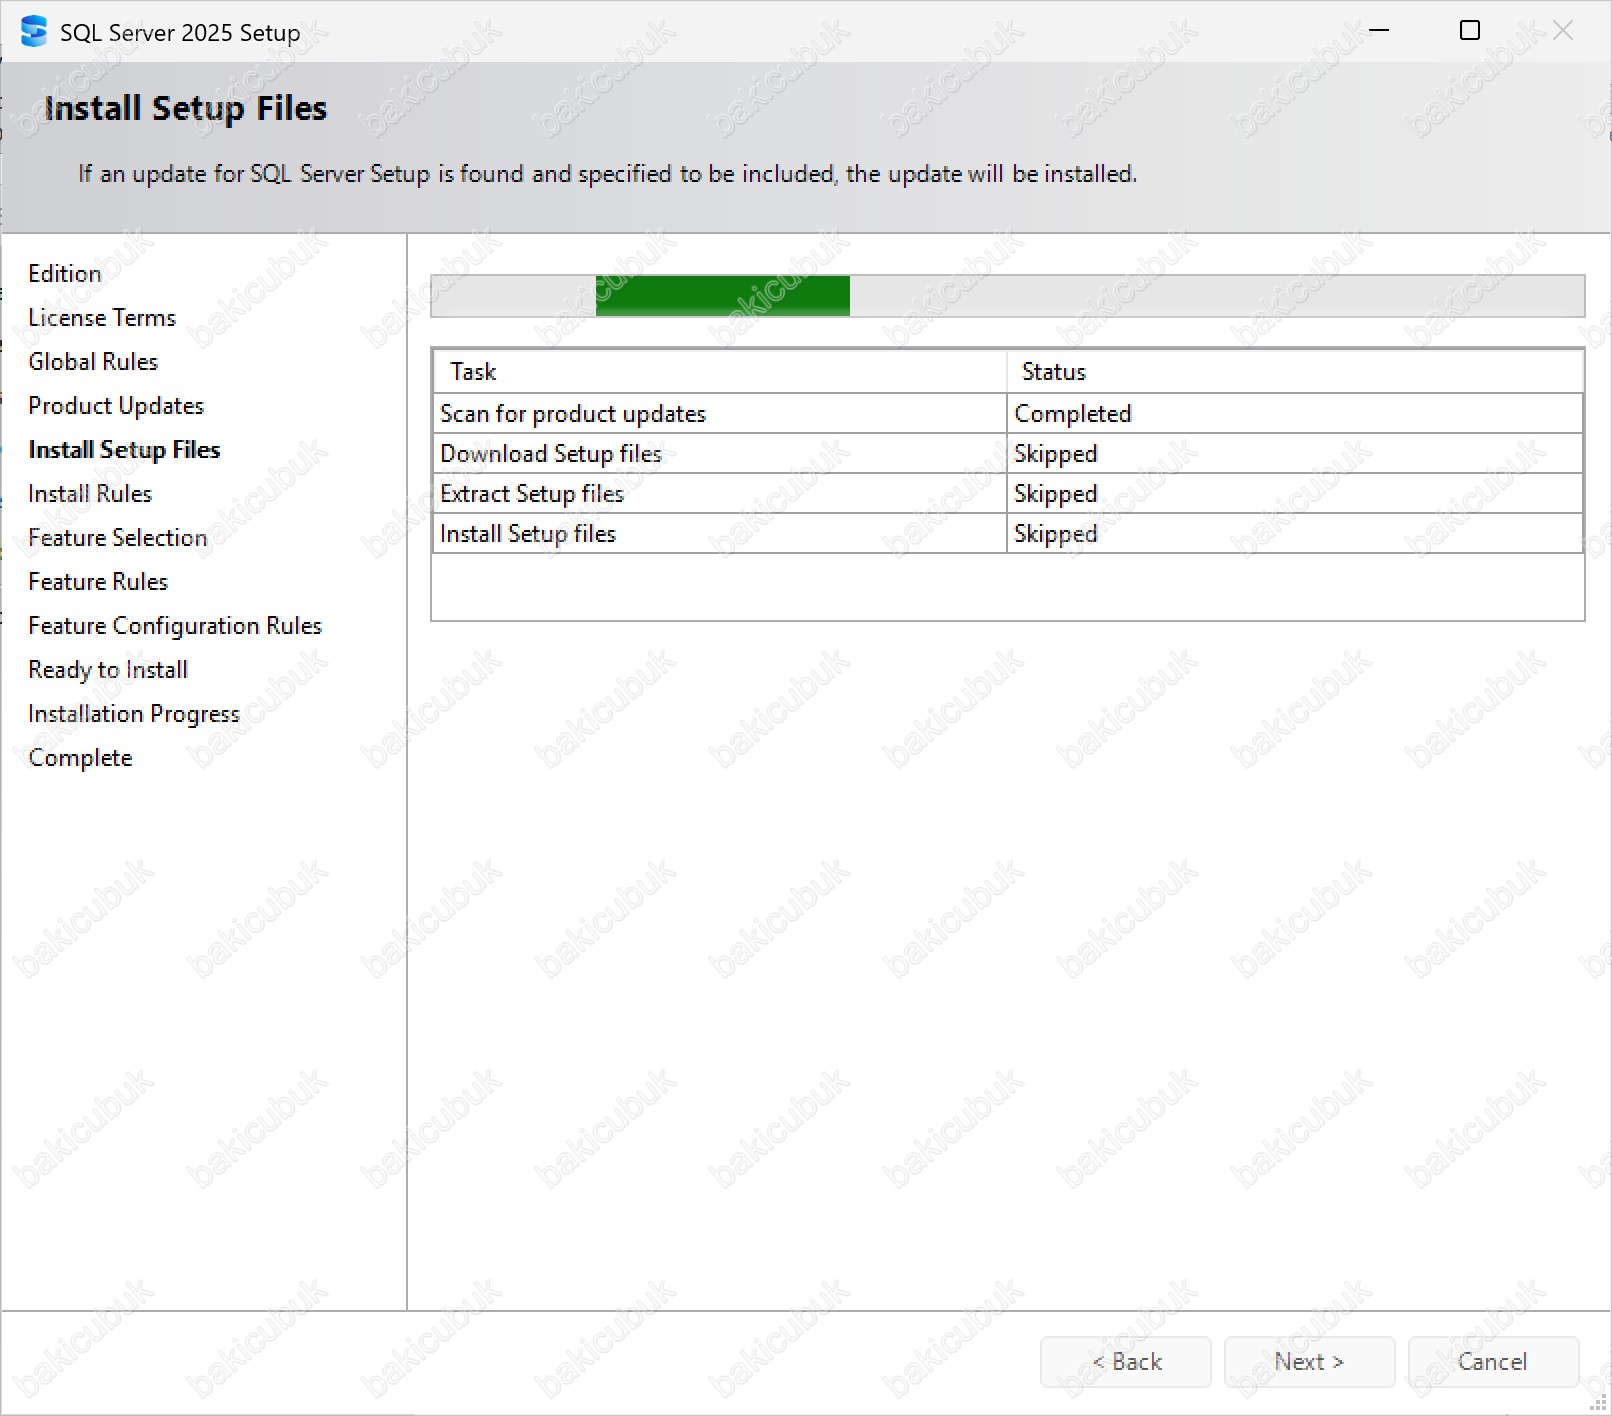Click the green setup progress bar
This screenshot has height=1416, width=1612.
click(x=722, y=296)
